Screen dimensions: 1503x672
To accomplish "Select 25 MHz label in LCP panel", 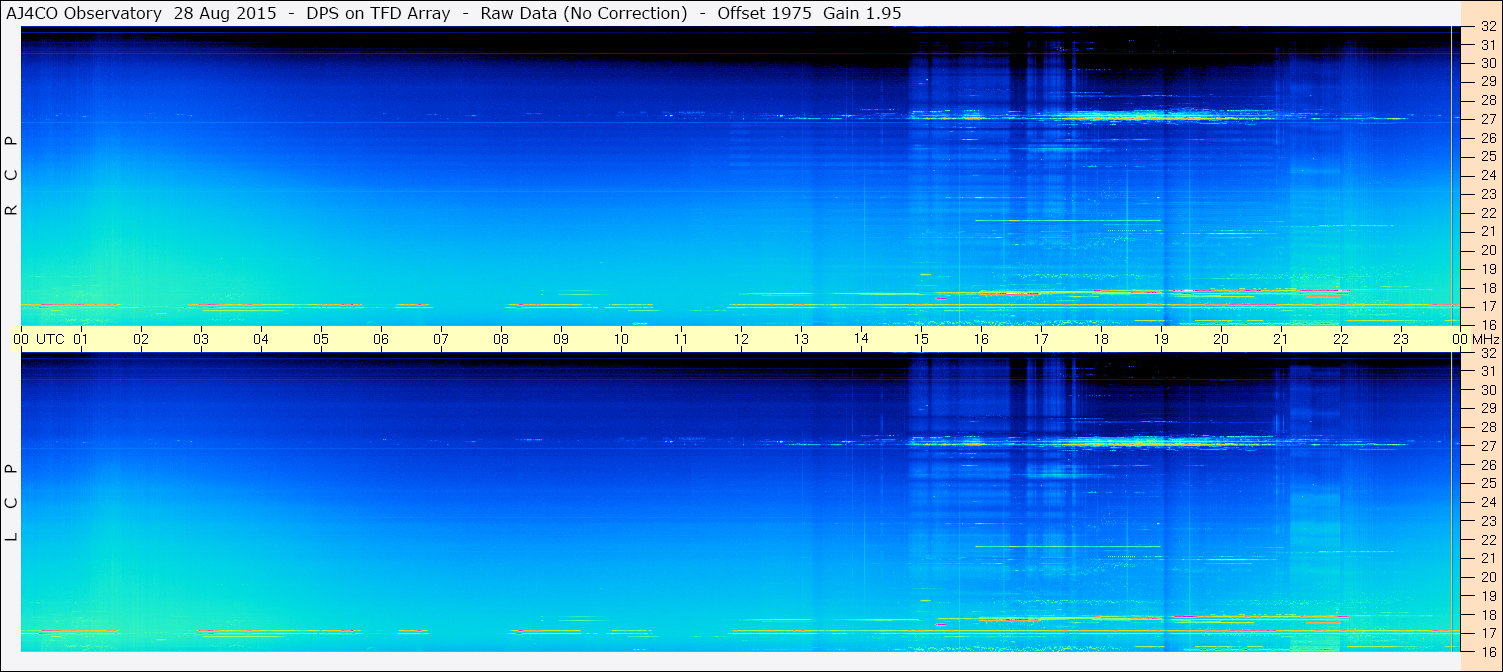I will tap(1487, 483).
